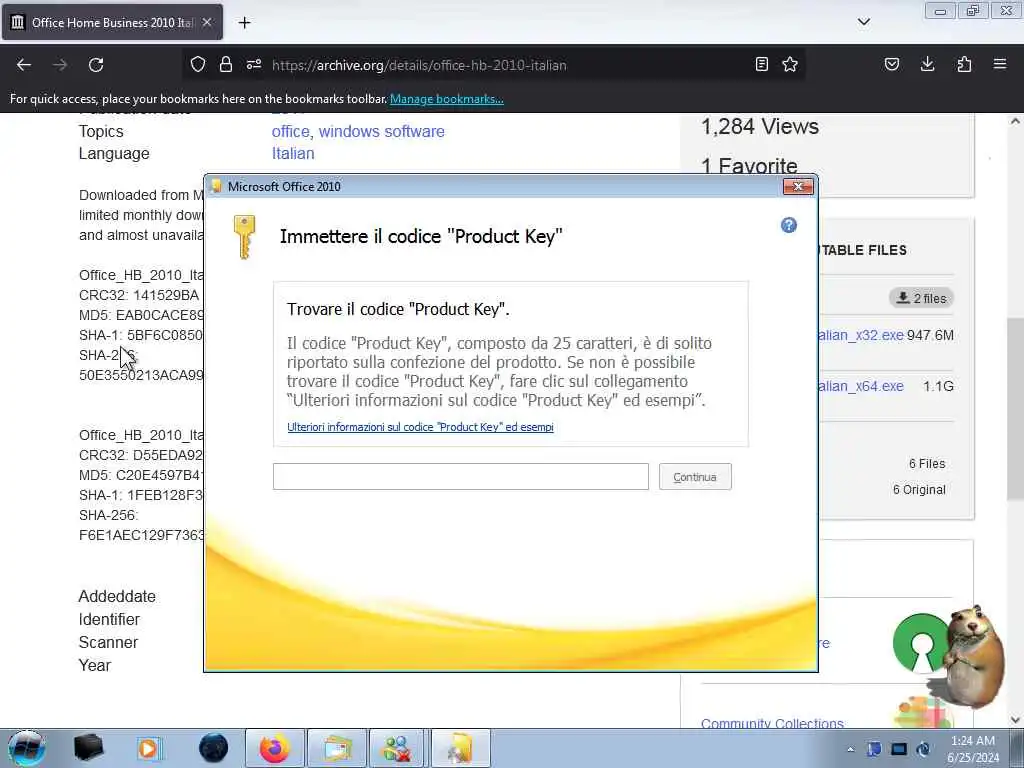This screenshot has height=768, width=1024.
Task: Show hidden tray icons arrow
Action: [x=850, y=749]
